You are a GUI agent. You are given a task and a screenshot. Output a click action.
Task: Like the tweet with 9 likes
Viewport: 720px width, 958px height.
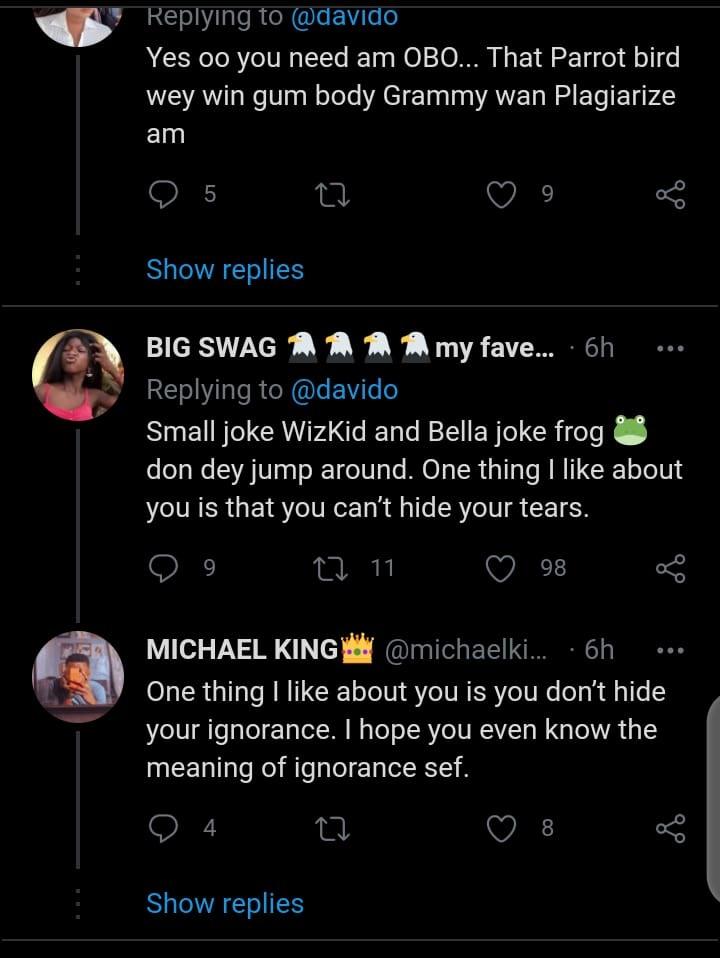pos(501,194)
